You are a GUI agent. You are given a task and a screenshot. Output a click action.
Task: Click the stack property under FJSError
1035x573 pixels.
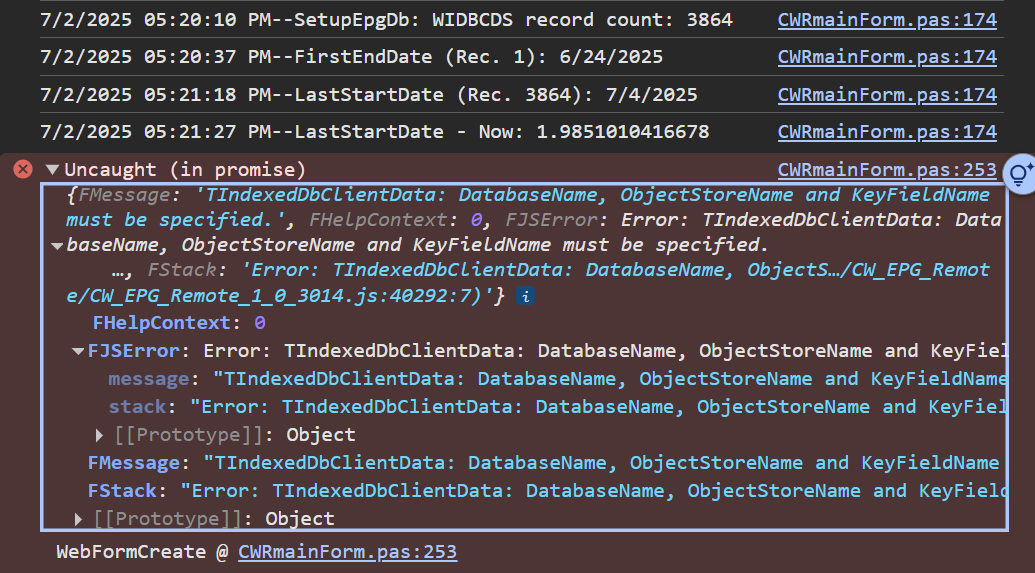[558, 407]
